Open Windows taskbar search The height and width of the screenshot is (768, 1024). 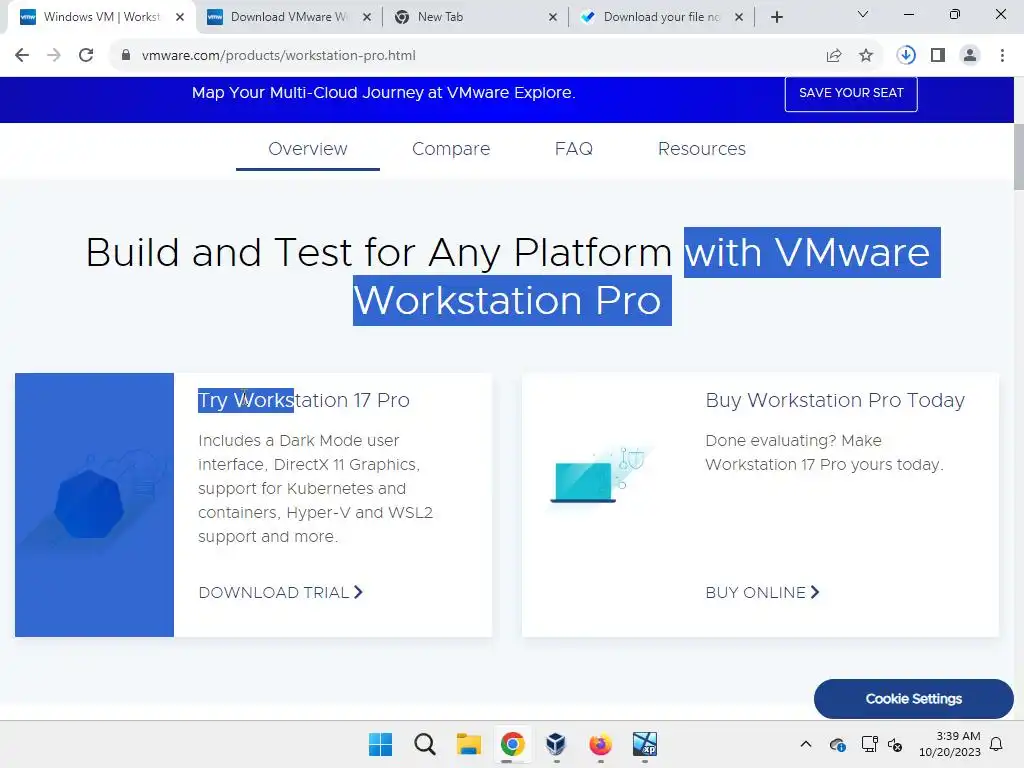[x=424, y=744]
